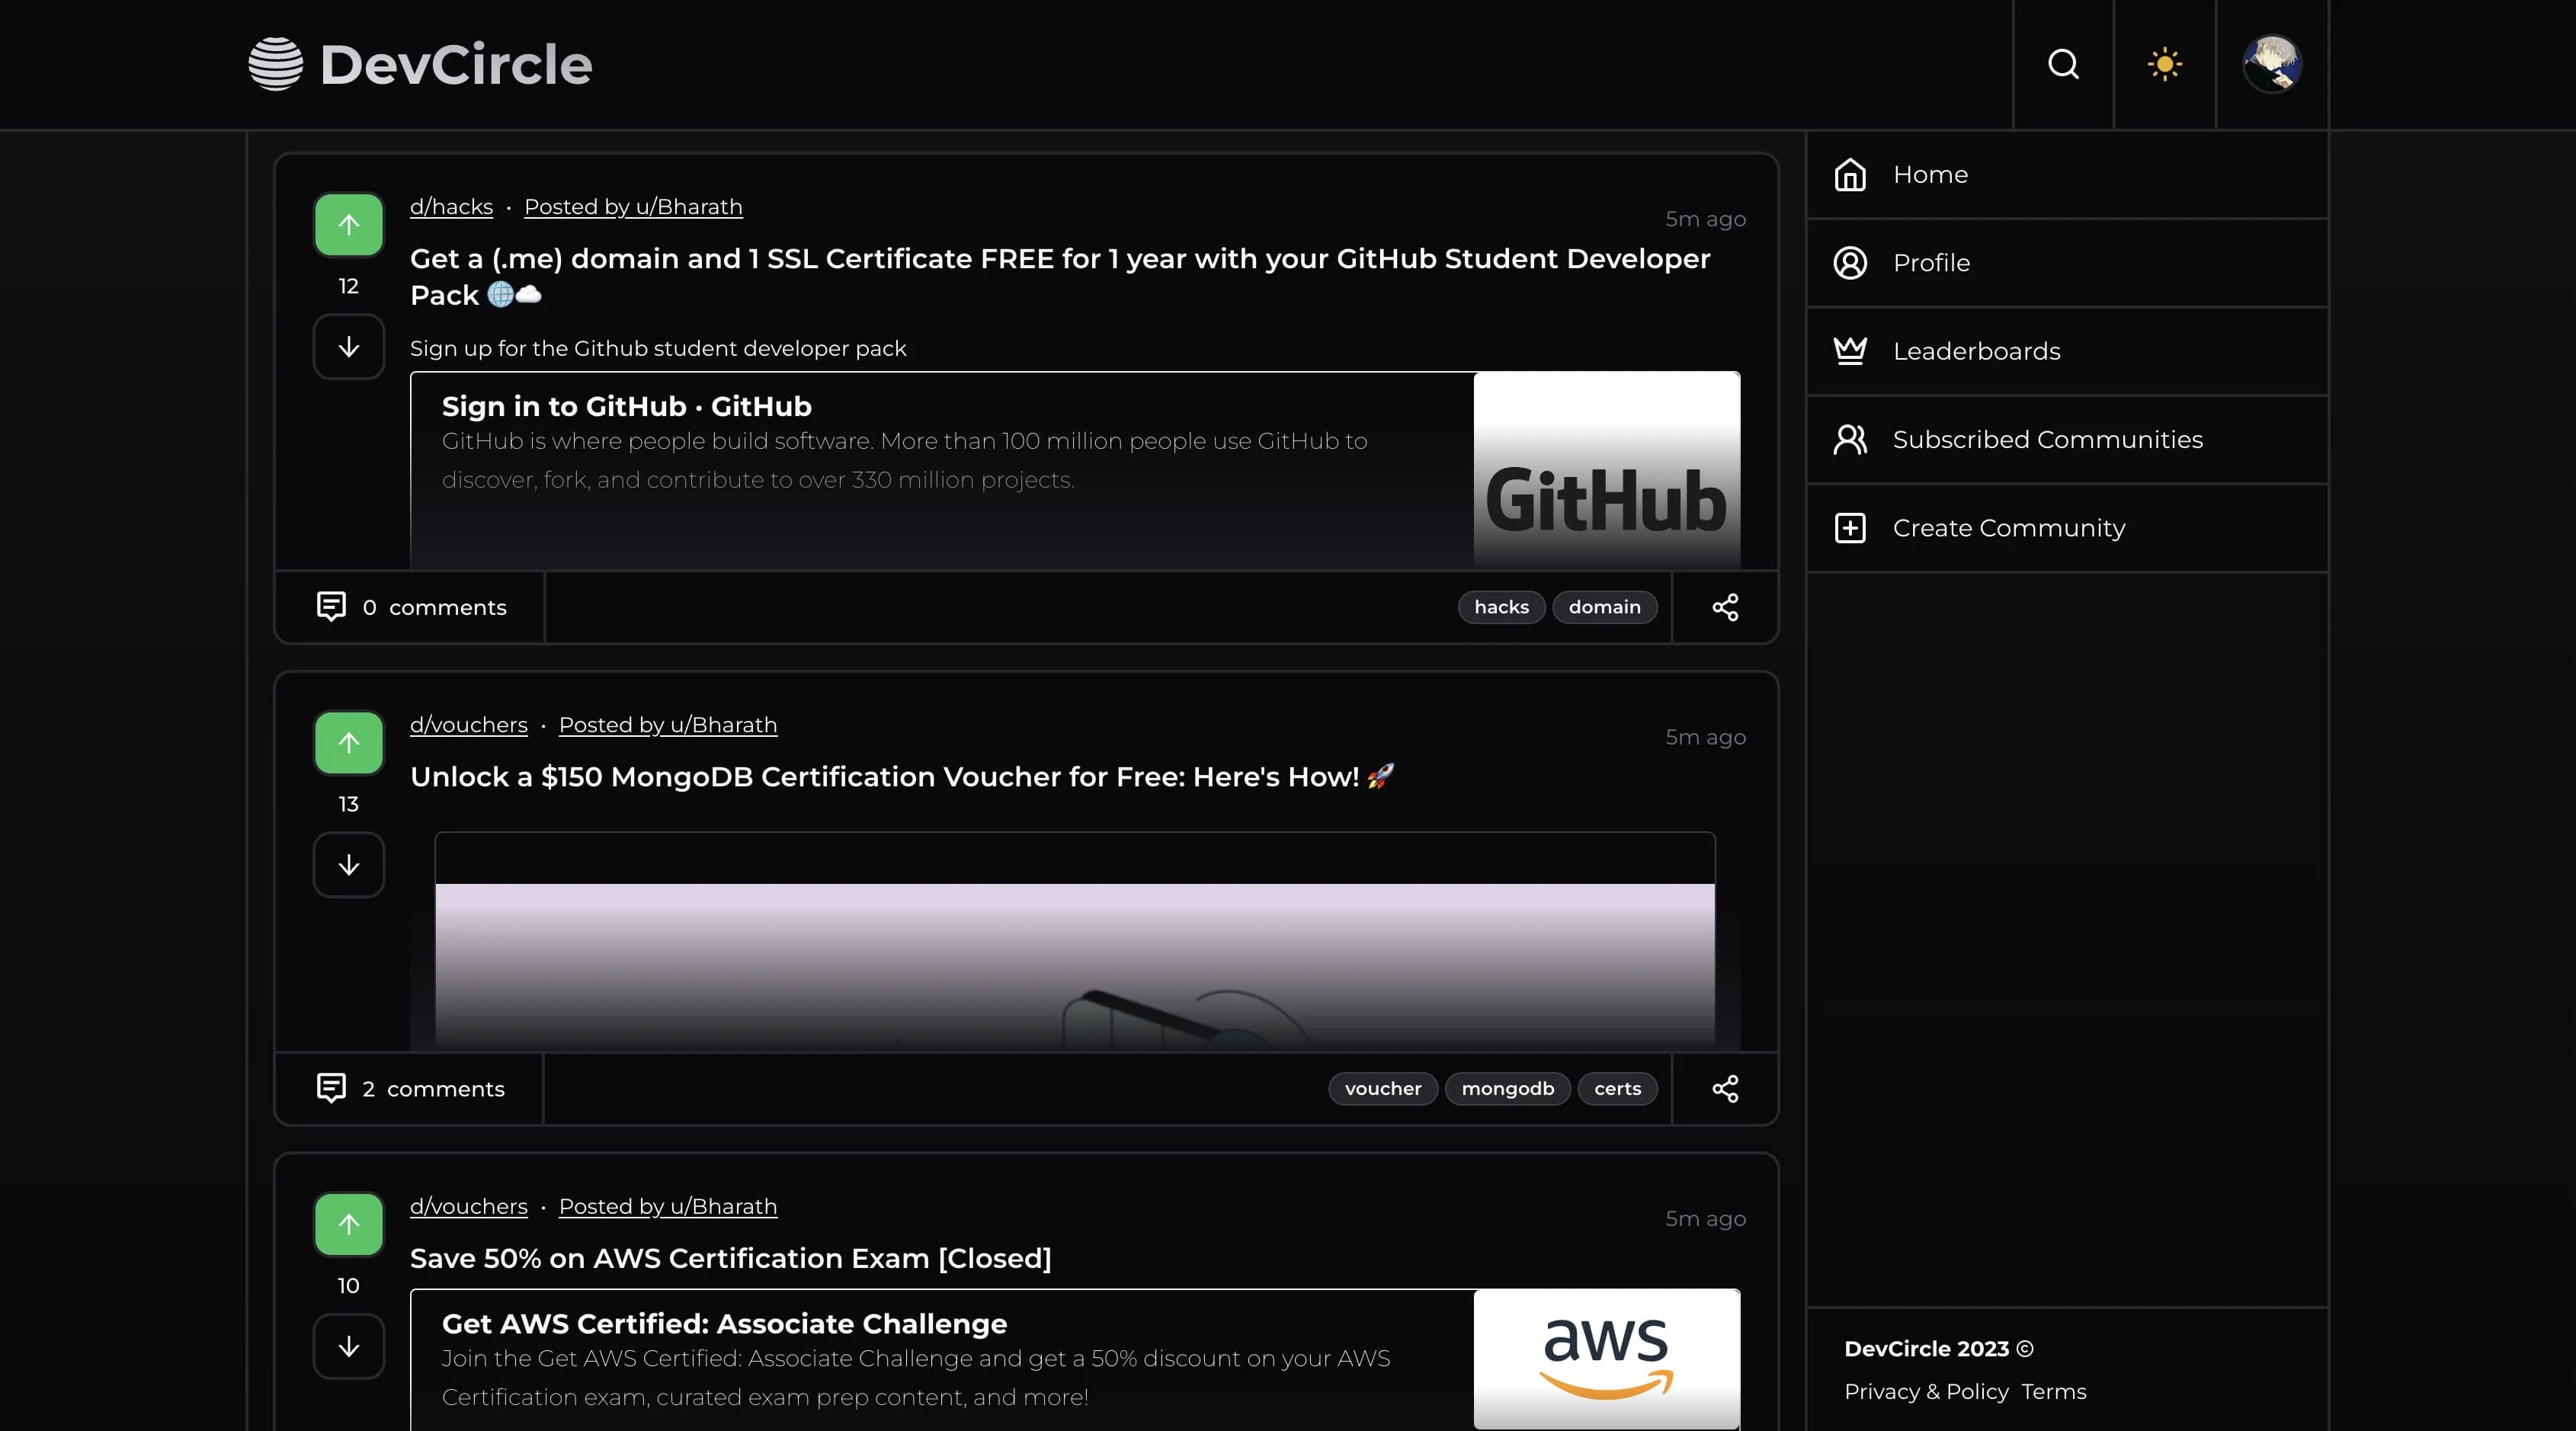Share the MongoDB Certification Voucher post

[x=1725, y=1089]
